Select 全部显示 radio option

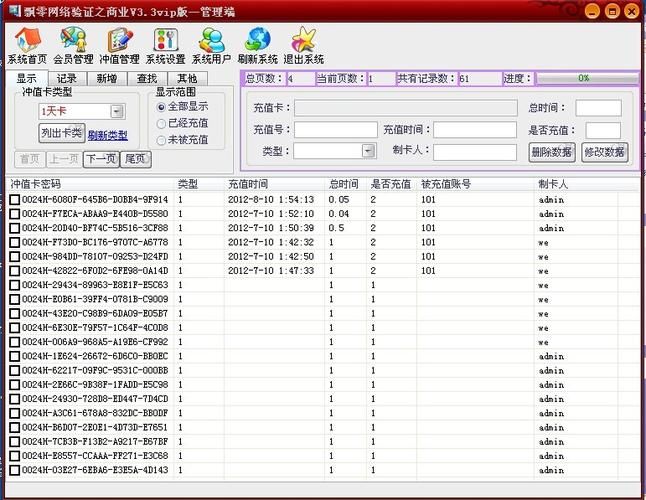(x=183, y=107)
